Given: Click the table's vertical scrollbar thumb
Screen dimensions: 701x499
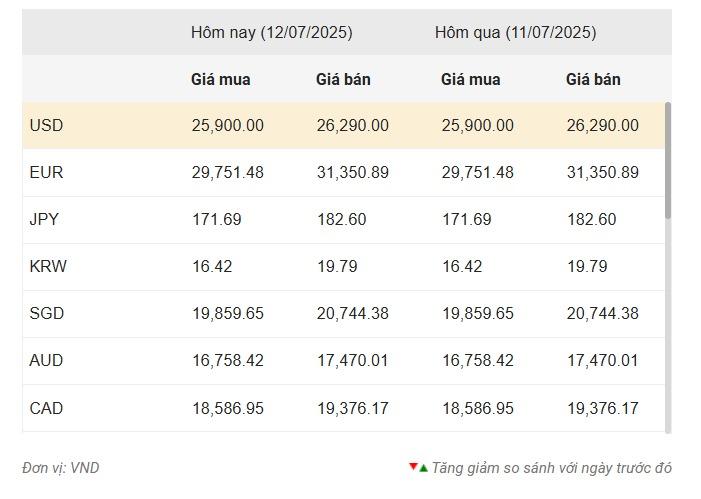Looking at the screenshot, I should [668, 161].
